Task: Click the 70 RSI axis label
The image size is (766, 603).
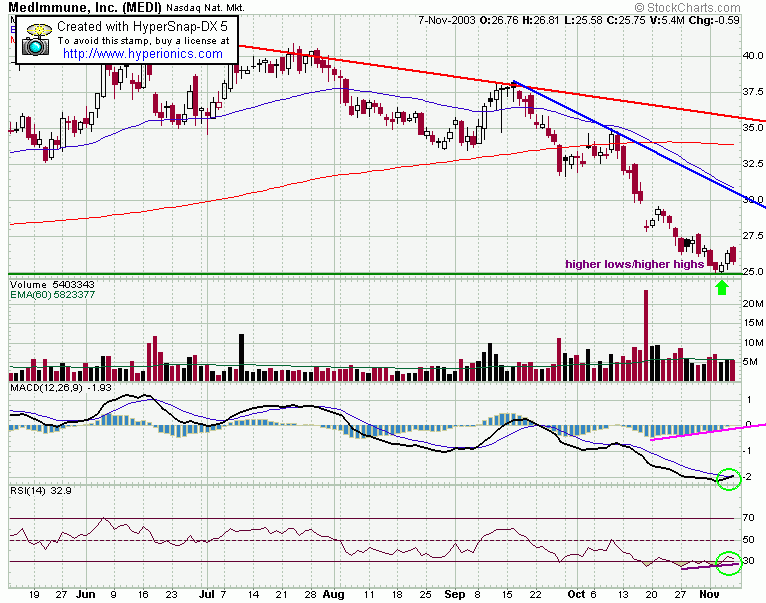Action: click(748, 517)
